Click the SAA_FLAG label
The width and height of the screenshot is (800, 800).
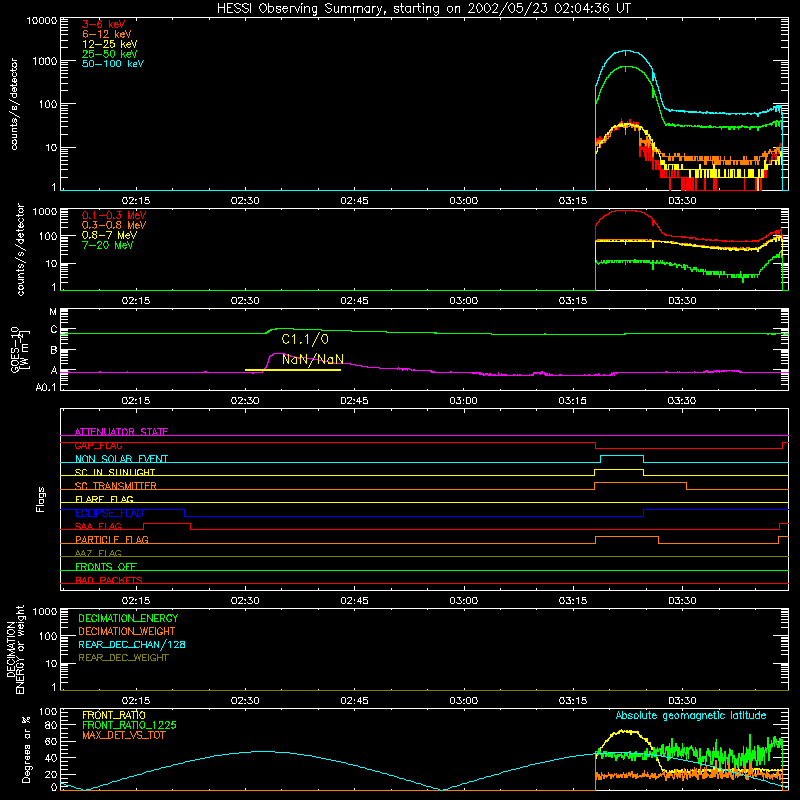[x=98, y=526]
